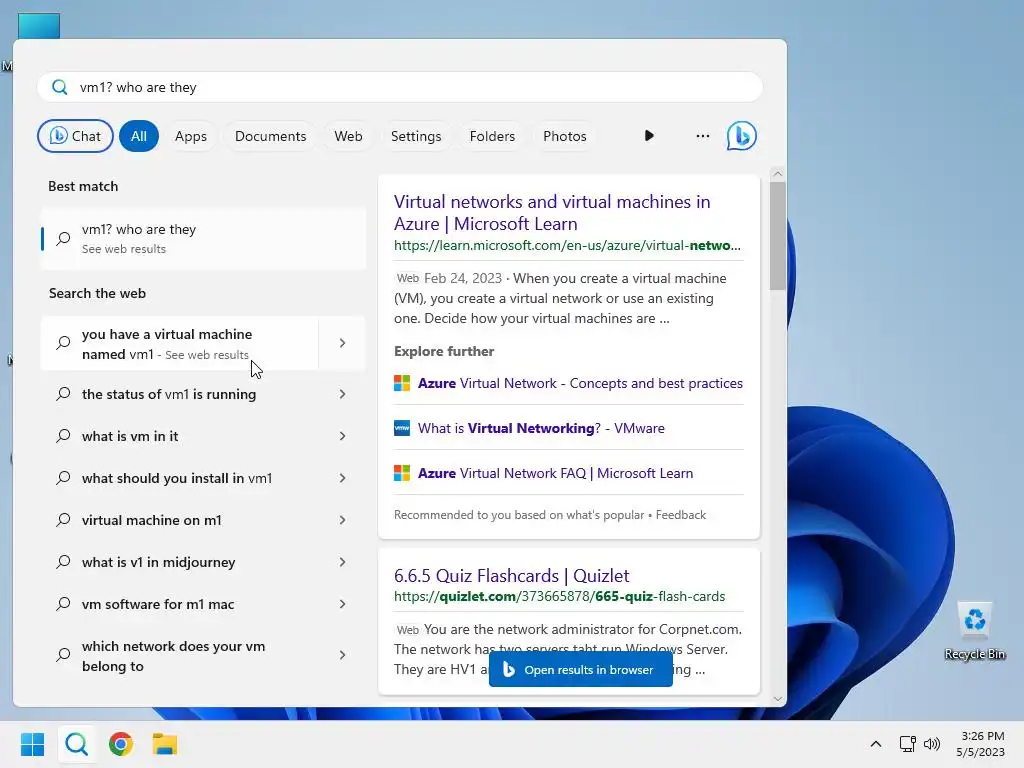This screenshot has width=1024, height=768.
Task: Click the more options ellipsis icon
Action: pyautogui.click(x=703, y=136)
